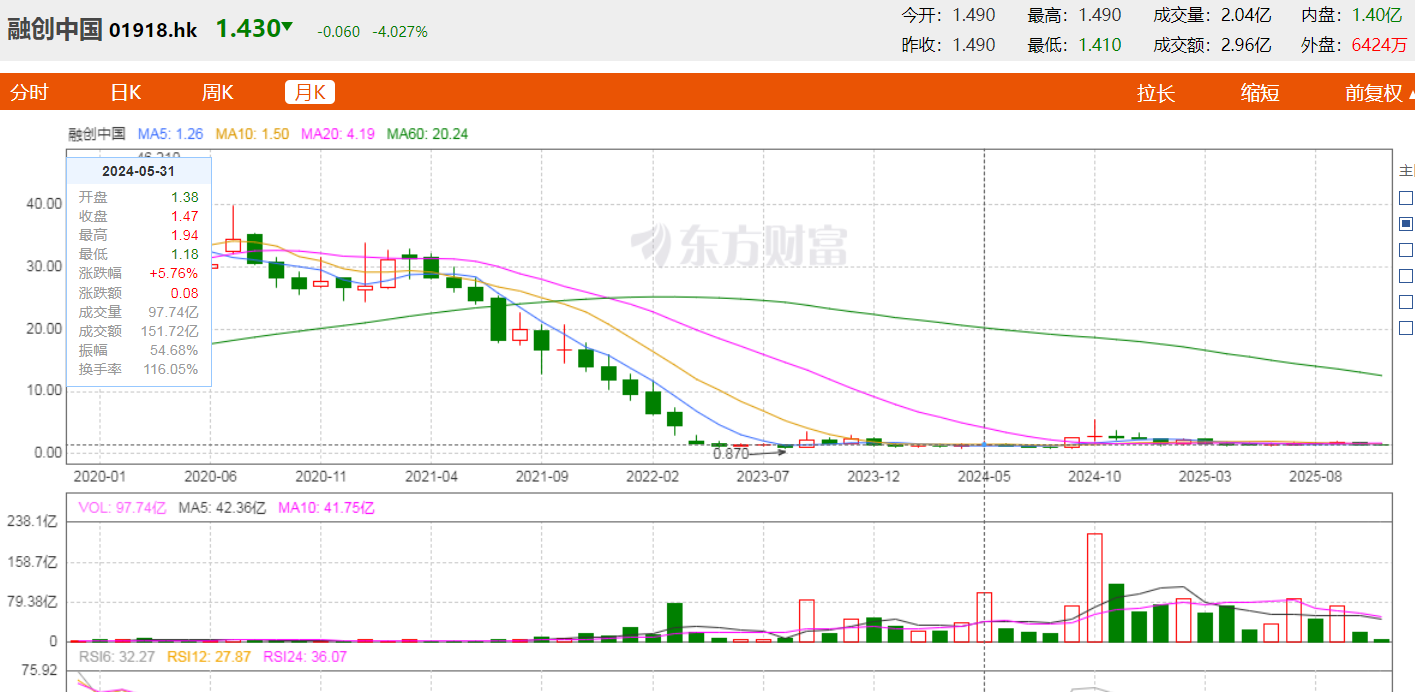Click the tooltip 涨跌额 value 0.08
This screenshot has width=1415, height=692.
click(185, 293)
